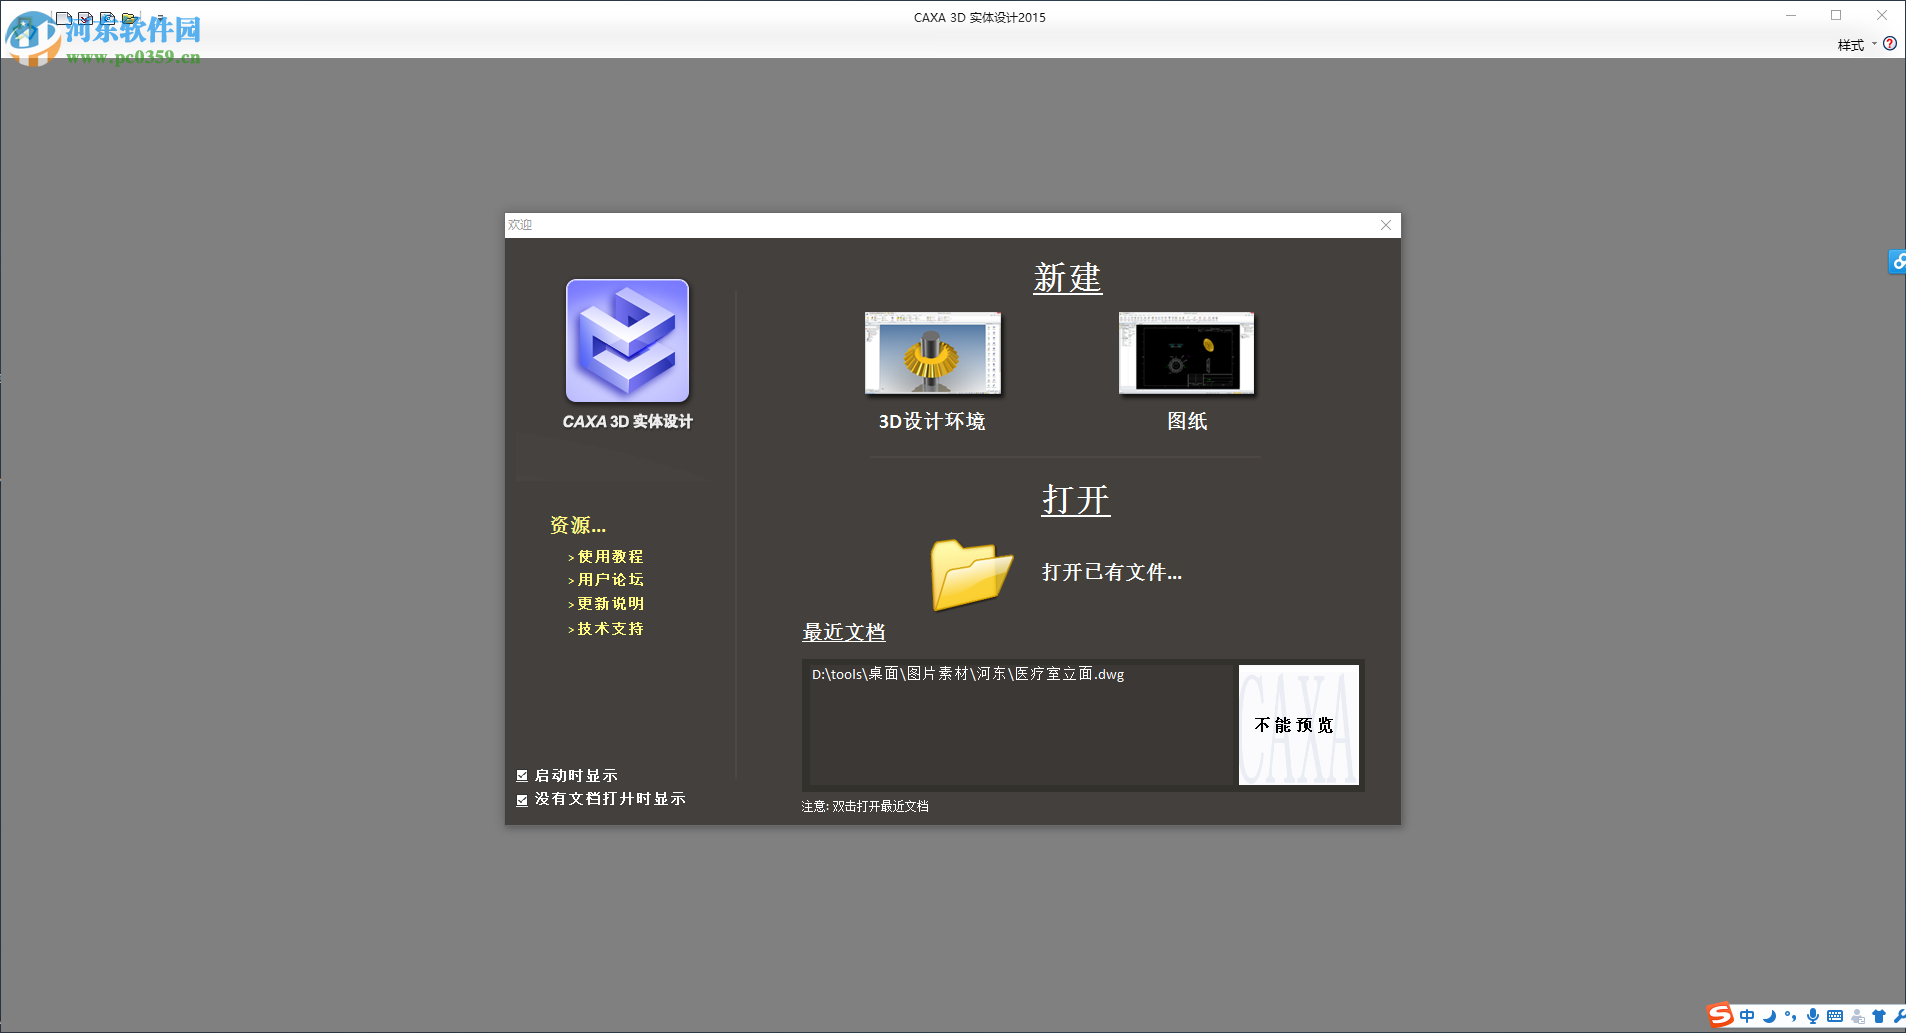Select the 医疗室立面.dwg recent document
The height and width of the screenshot is (1033, 1906).
point(969,674)
